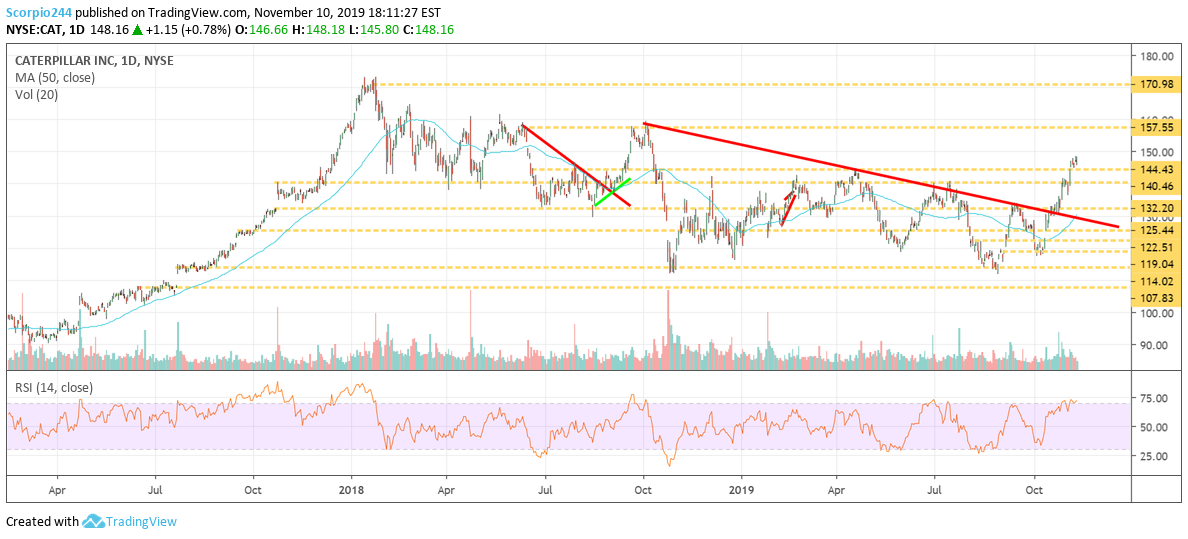Viewport: 1188px width, 539px height.
Task: Click the green up-triangle price change indicator
Action: [137, 30]
